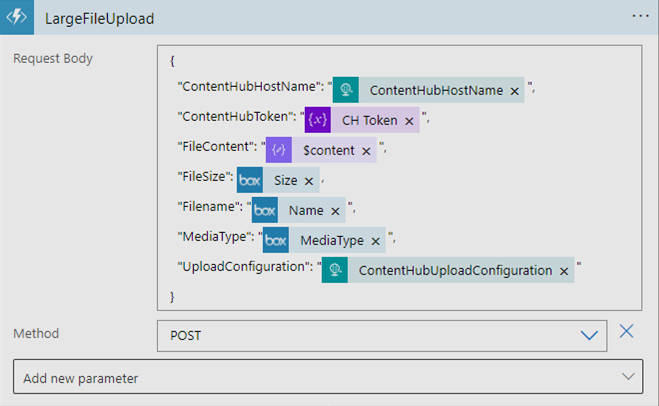Image resolution: width=659 pixels, height=406 pixels.
Task: Click the Azure Function icon beside LargeFileUpload
Action: [x=17, y=17]
